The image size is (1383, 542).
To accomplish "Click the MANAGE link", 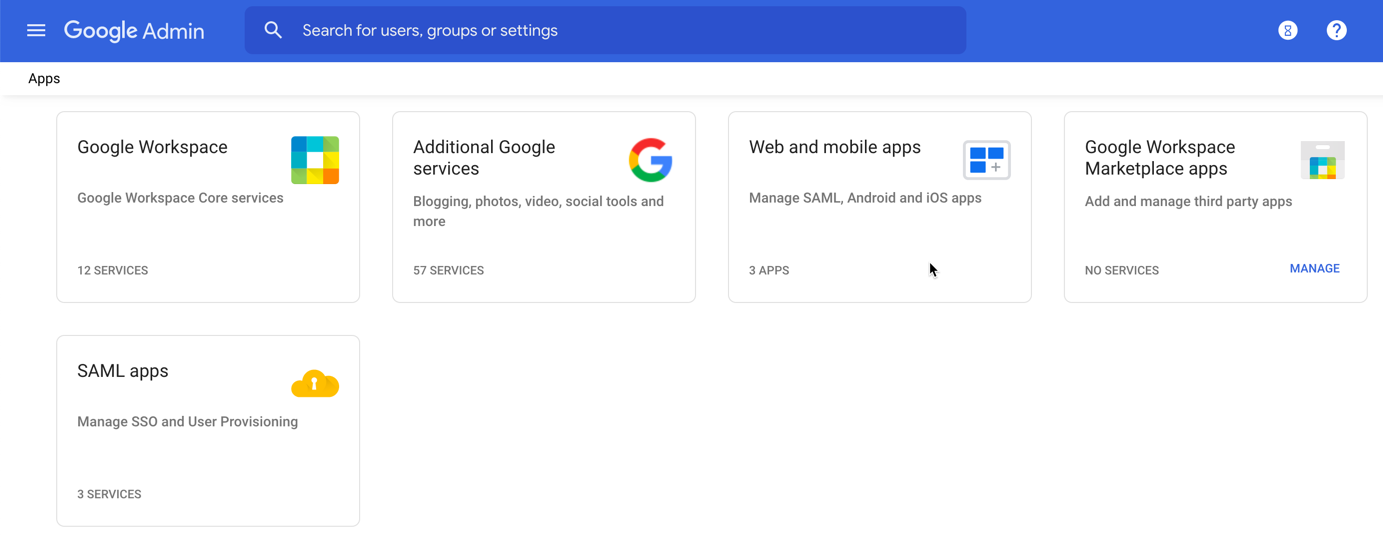I will (1314, 269).
